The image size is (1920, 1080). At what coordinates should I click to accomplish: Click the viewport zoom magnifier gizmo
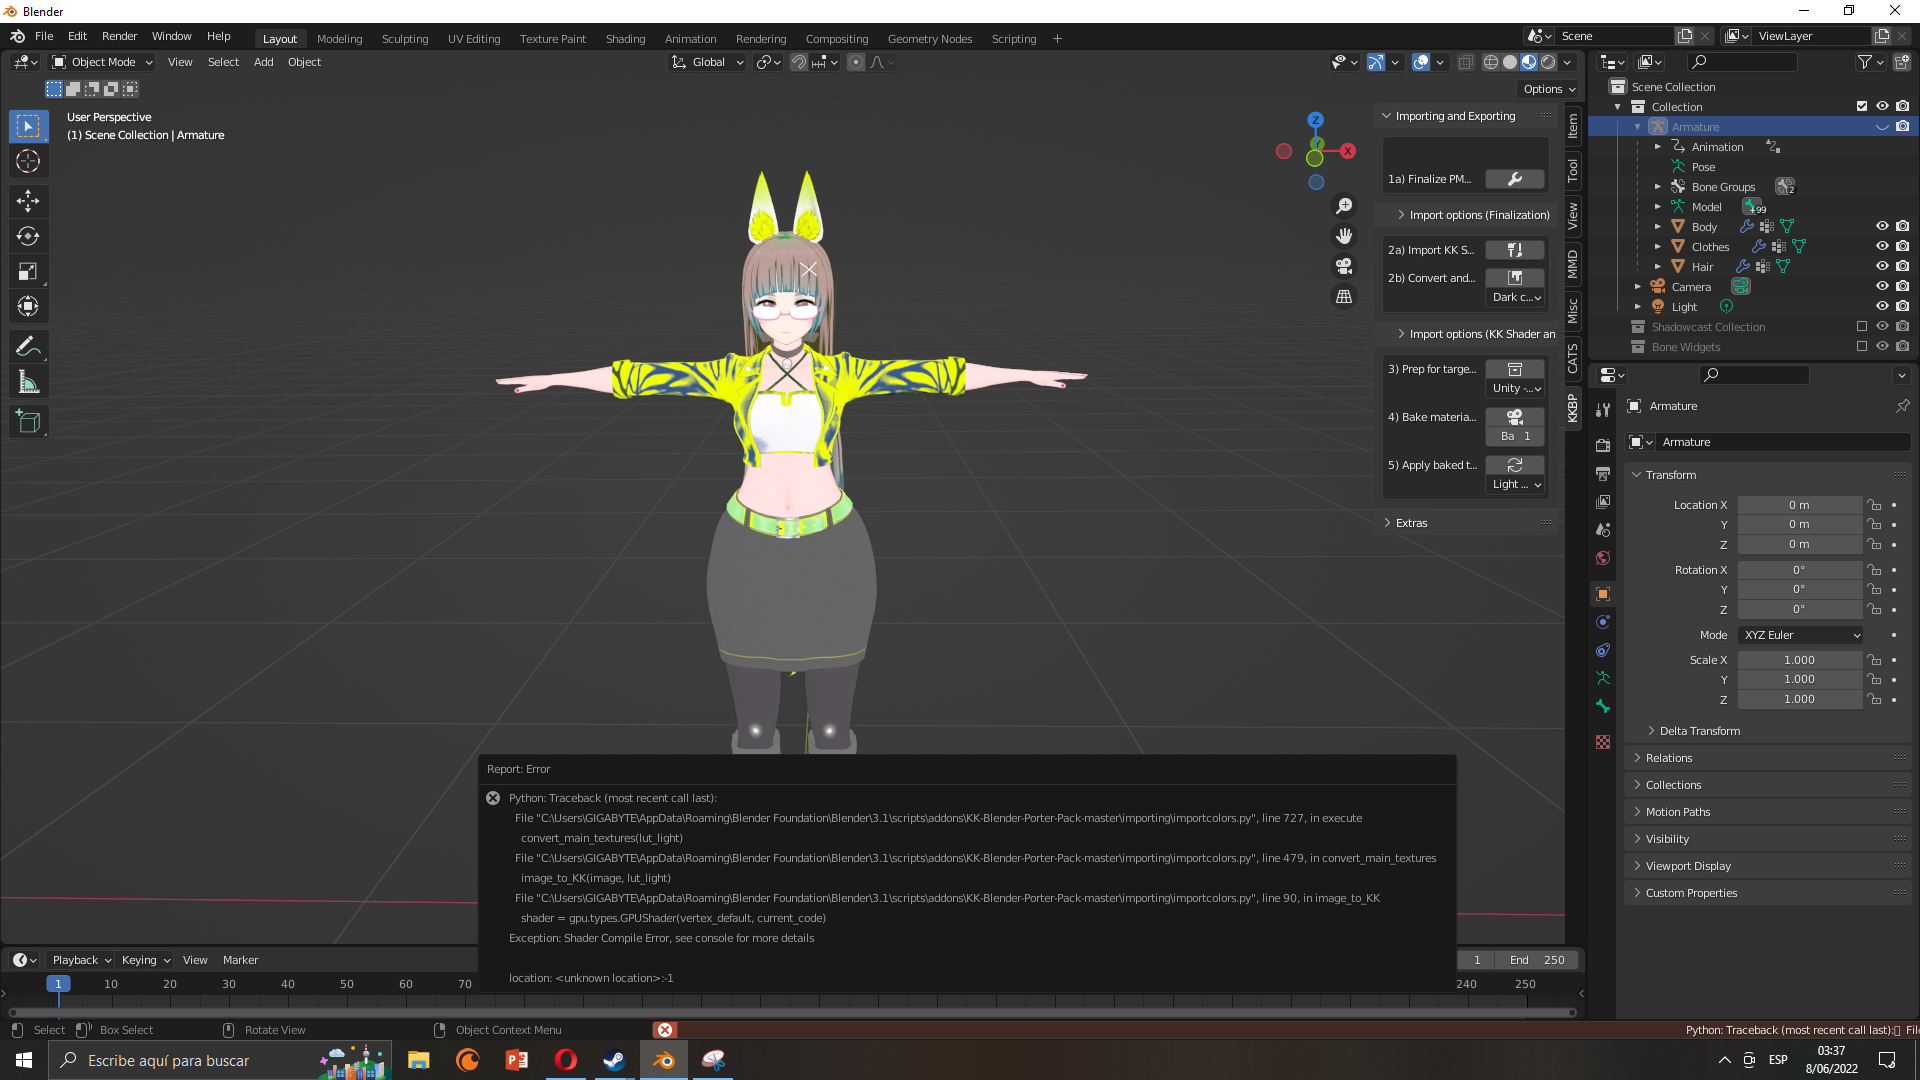[x=1344, y=204]
